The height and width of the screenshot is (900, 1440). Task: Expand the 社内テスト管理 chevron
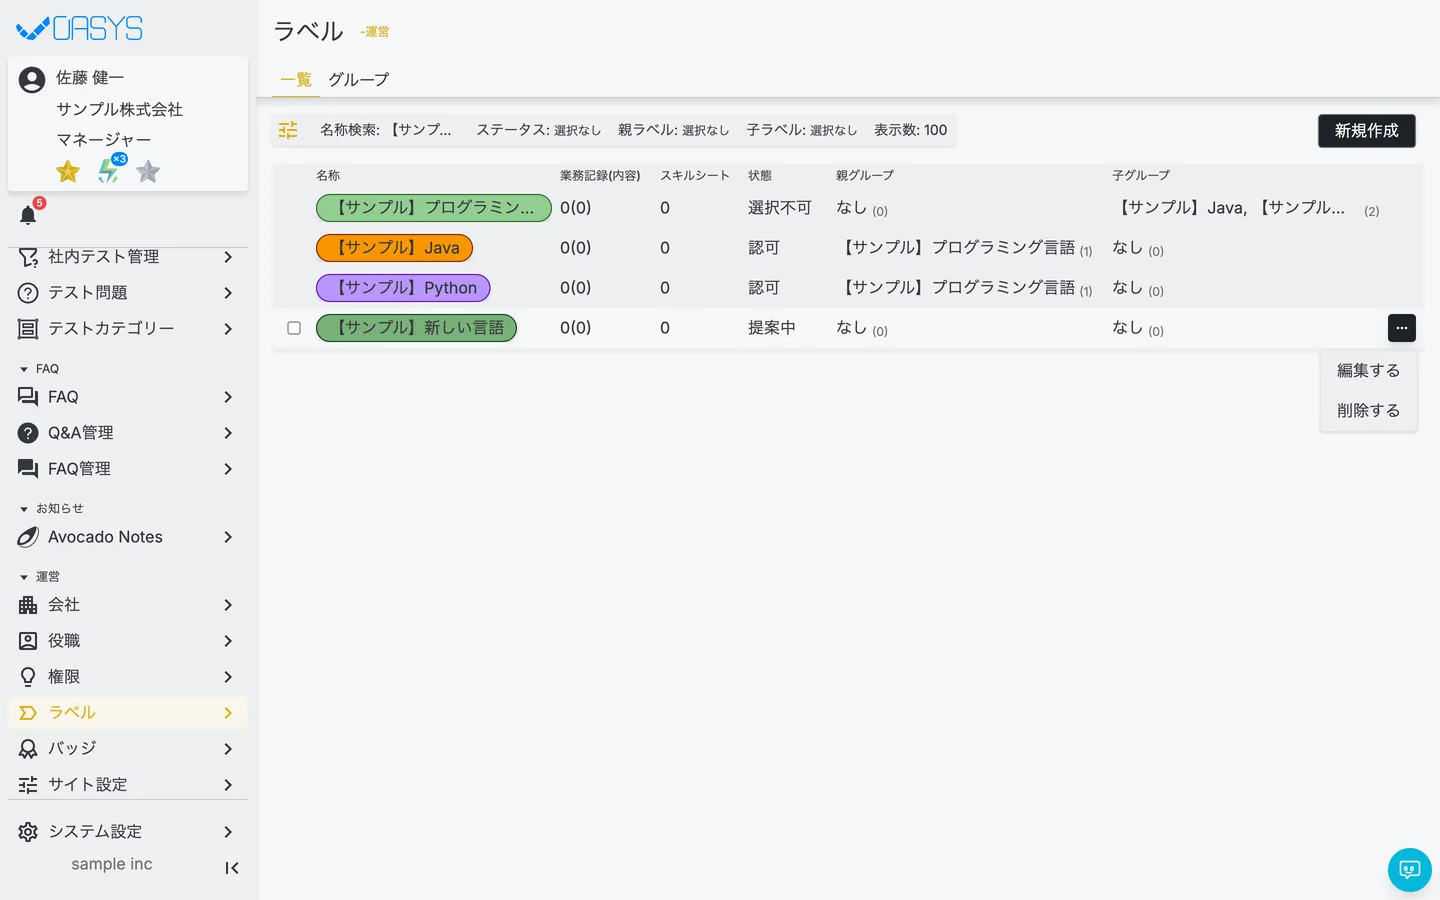[x=228, y=257]
